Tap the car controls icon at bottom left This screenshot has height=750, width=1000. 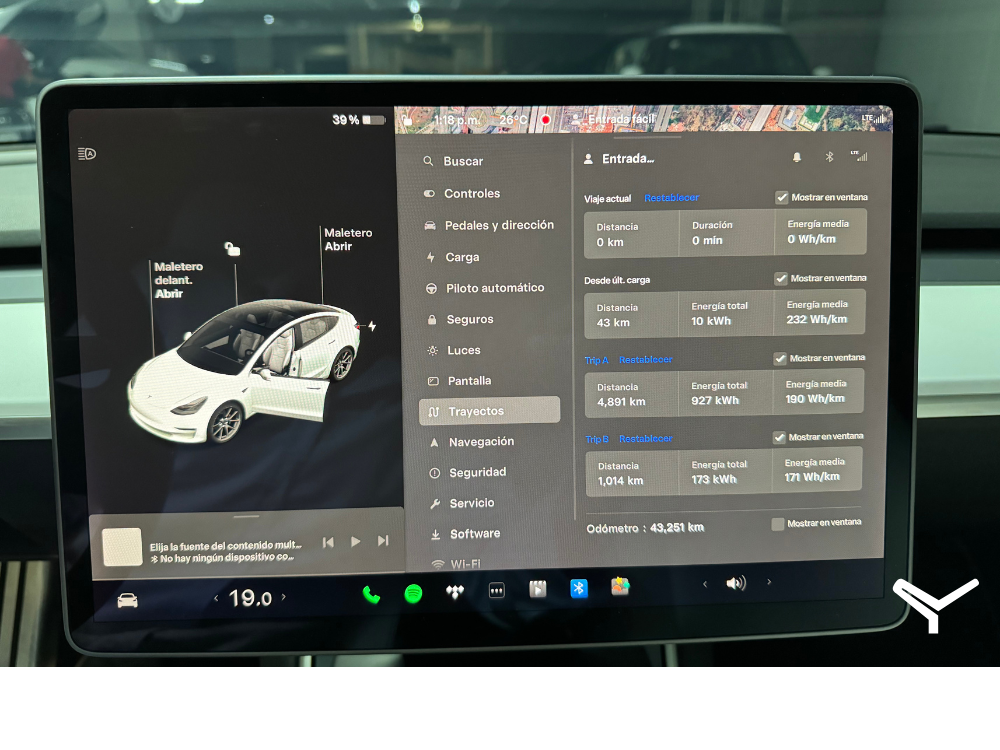click(x=128, y=600)
